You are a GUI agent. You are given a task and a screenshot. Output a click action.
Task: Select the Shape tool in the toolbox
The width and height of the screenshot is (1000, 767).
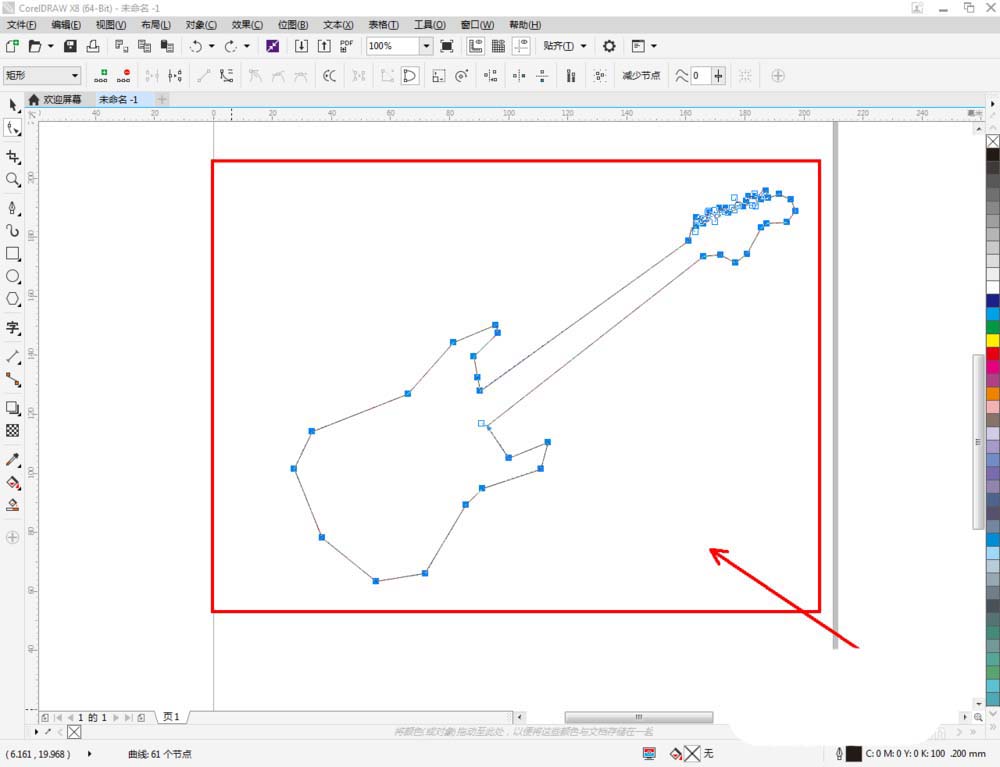coord(13,128)
